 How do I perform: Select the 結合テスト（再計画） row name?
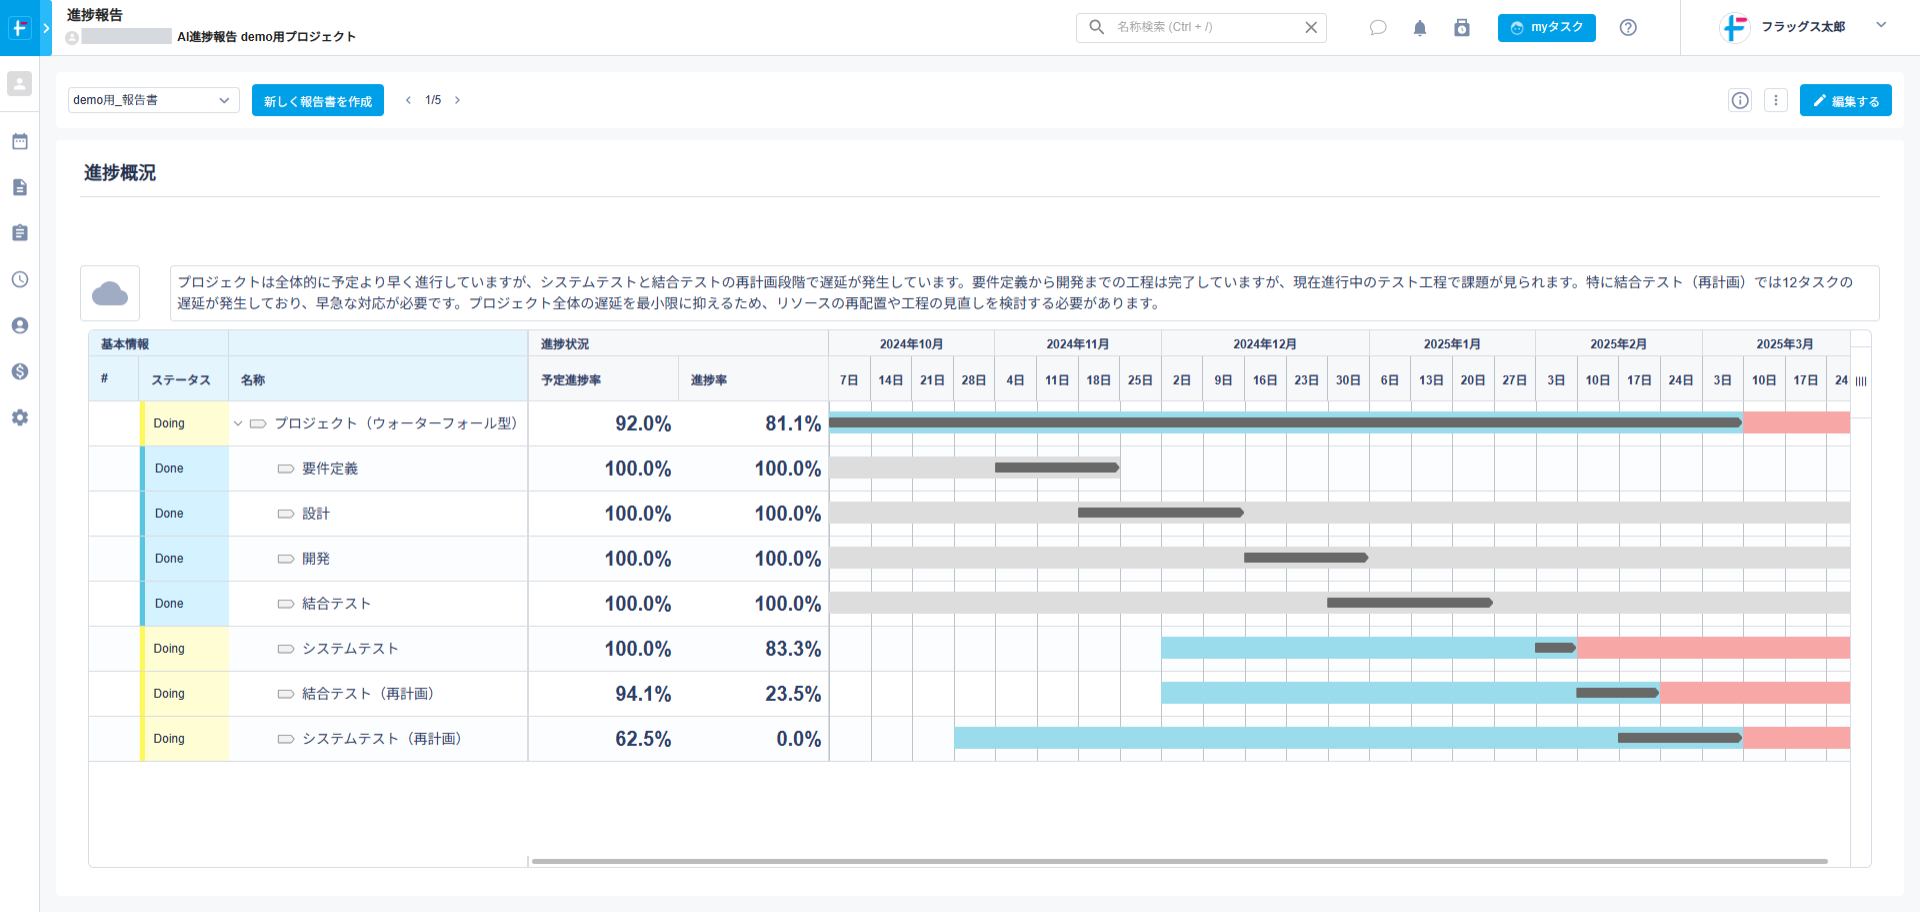pyautogui.click(x=369, y=694)
